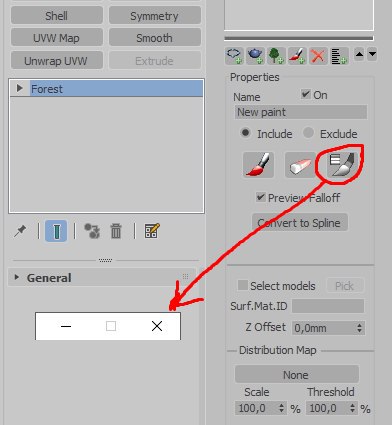Image resolution: width=392 pixels, height=425 pixels.
Task: Activate the red paint brush tool
Action: [x=258, y=165]
